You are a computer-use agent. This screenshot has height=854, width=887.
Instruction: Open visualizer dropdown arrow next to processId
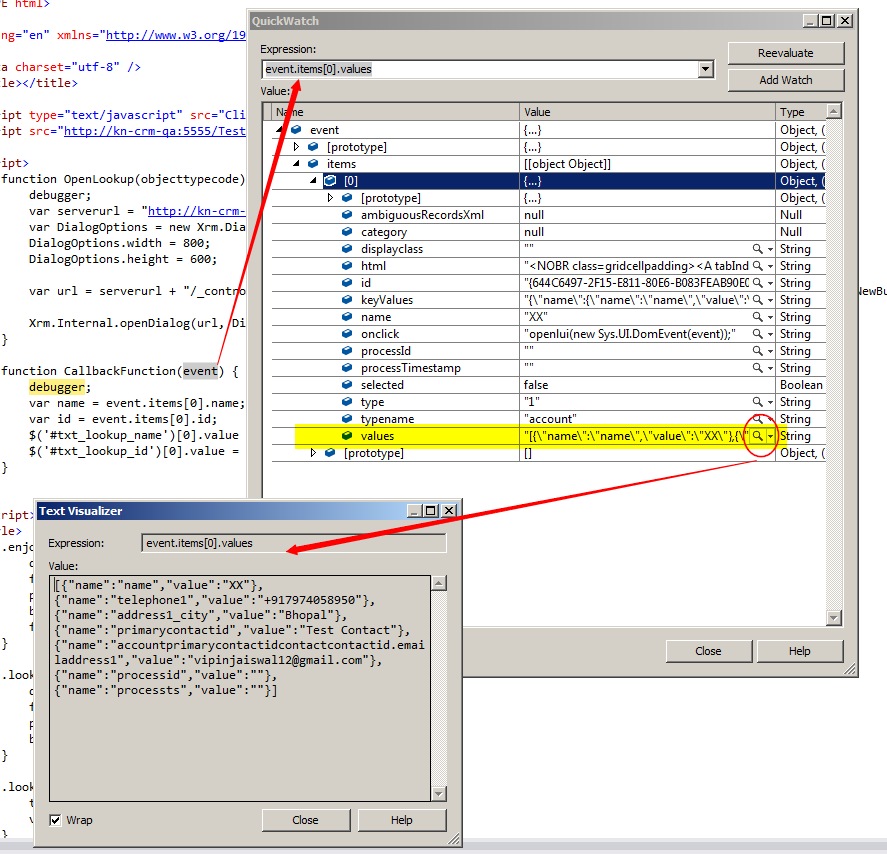point(768,350)
